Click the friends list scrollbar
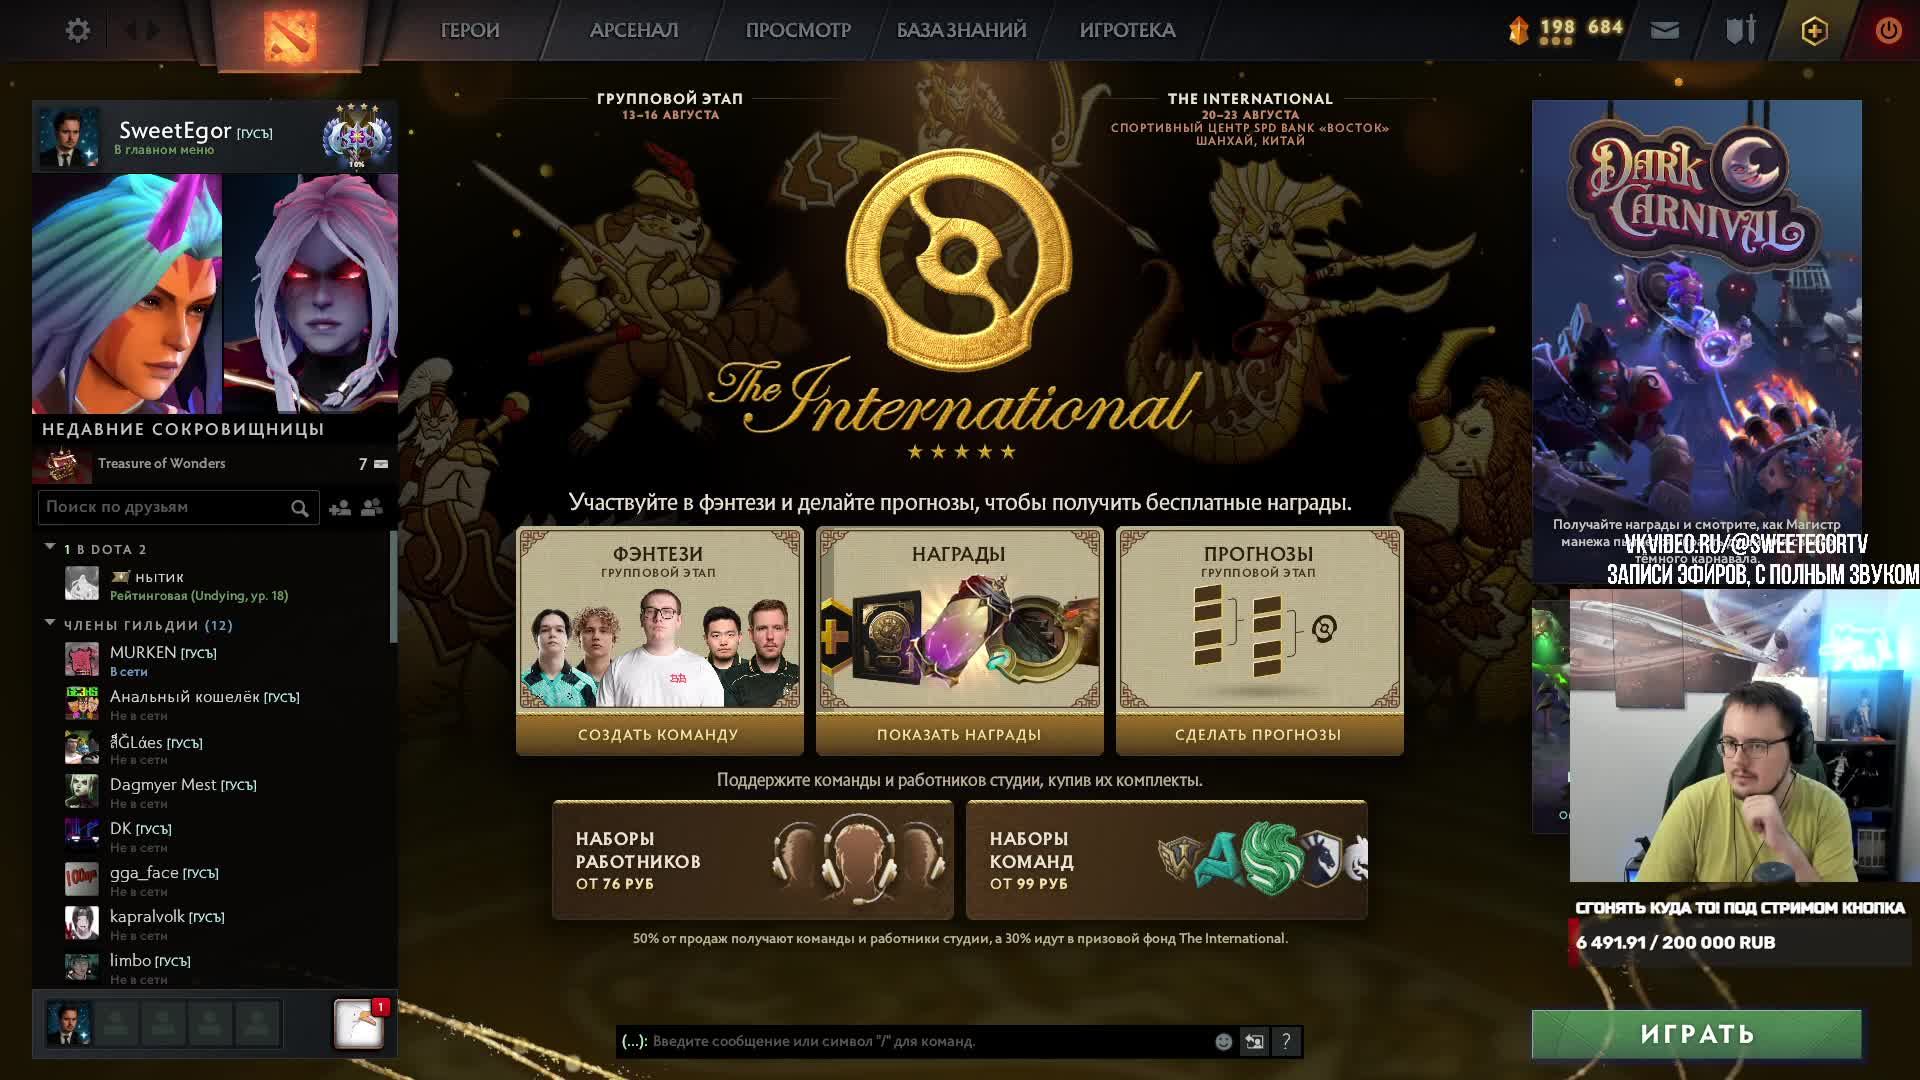Screen dimensions: 1920x1080 [x=393, y=587]
